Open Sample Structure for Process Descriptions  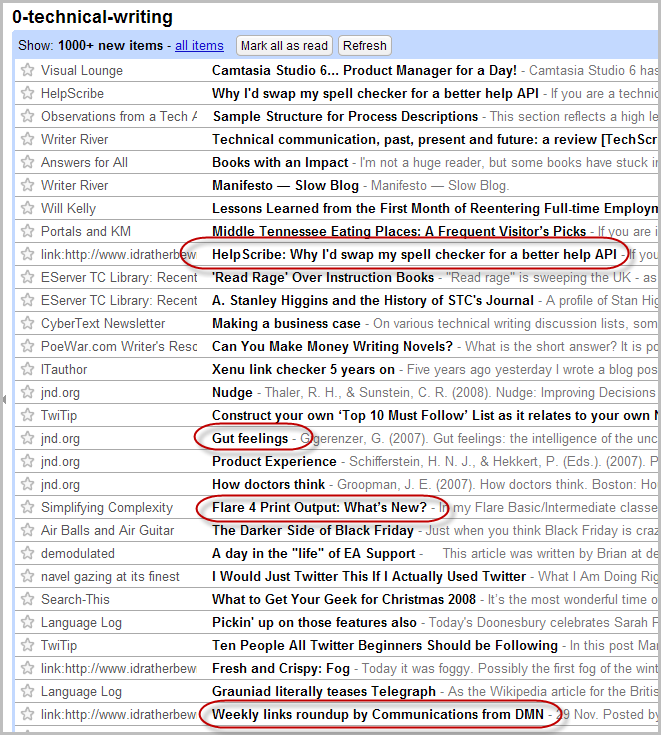346,116
